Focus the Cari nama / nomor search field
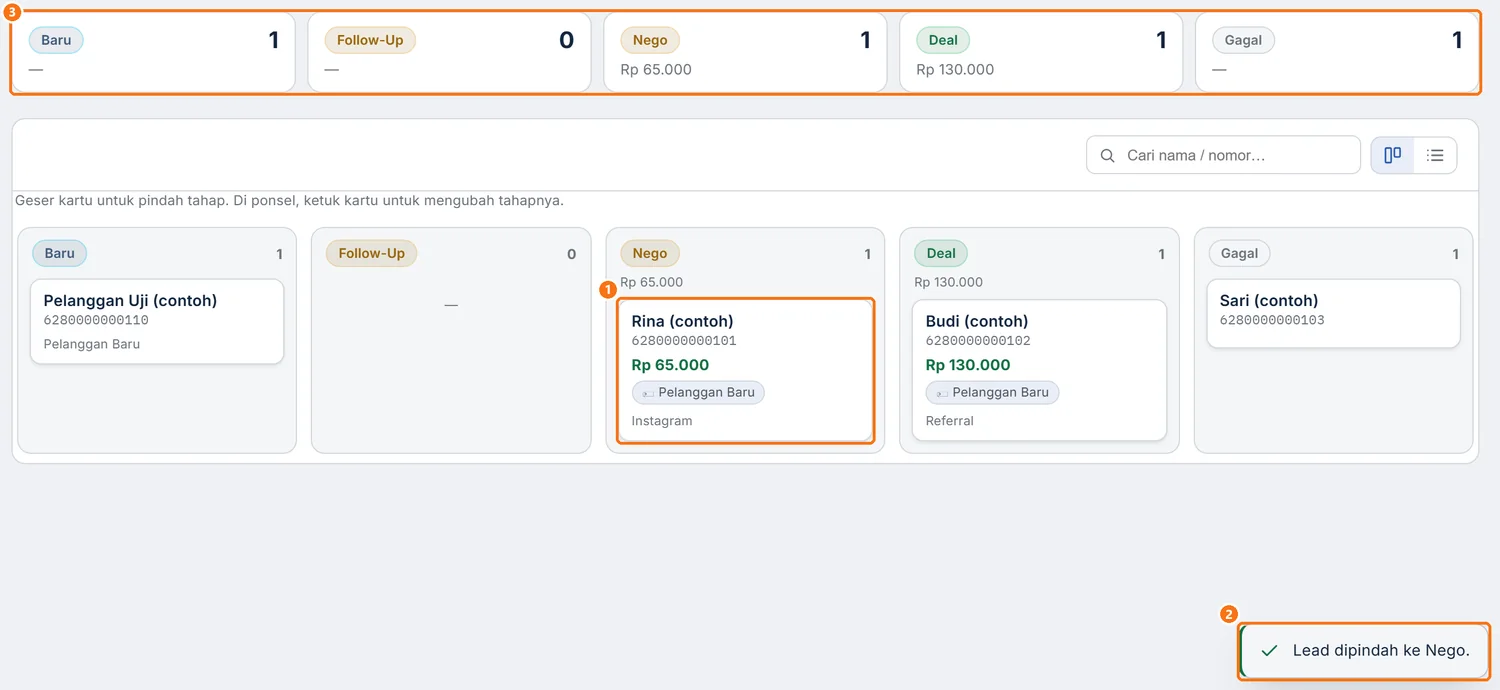The image size is (1500, 690). [1223, 155]
